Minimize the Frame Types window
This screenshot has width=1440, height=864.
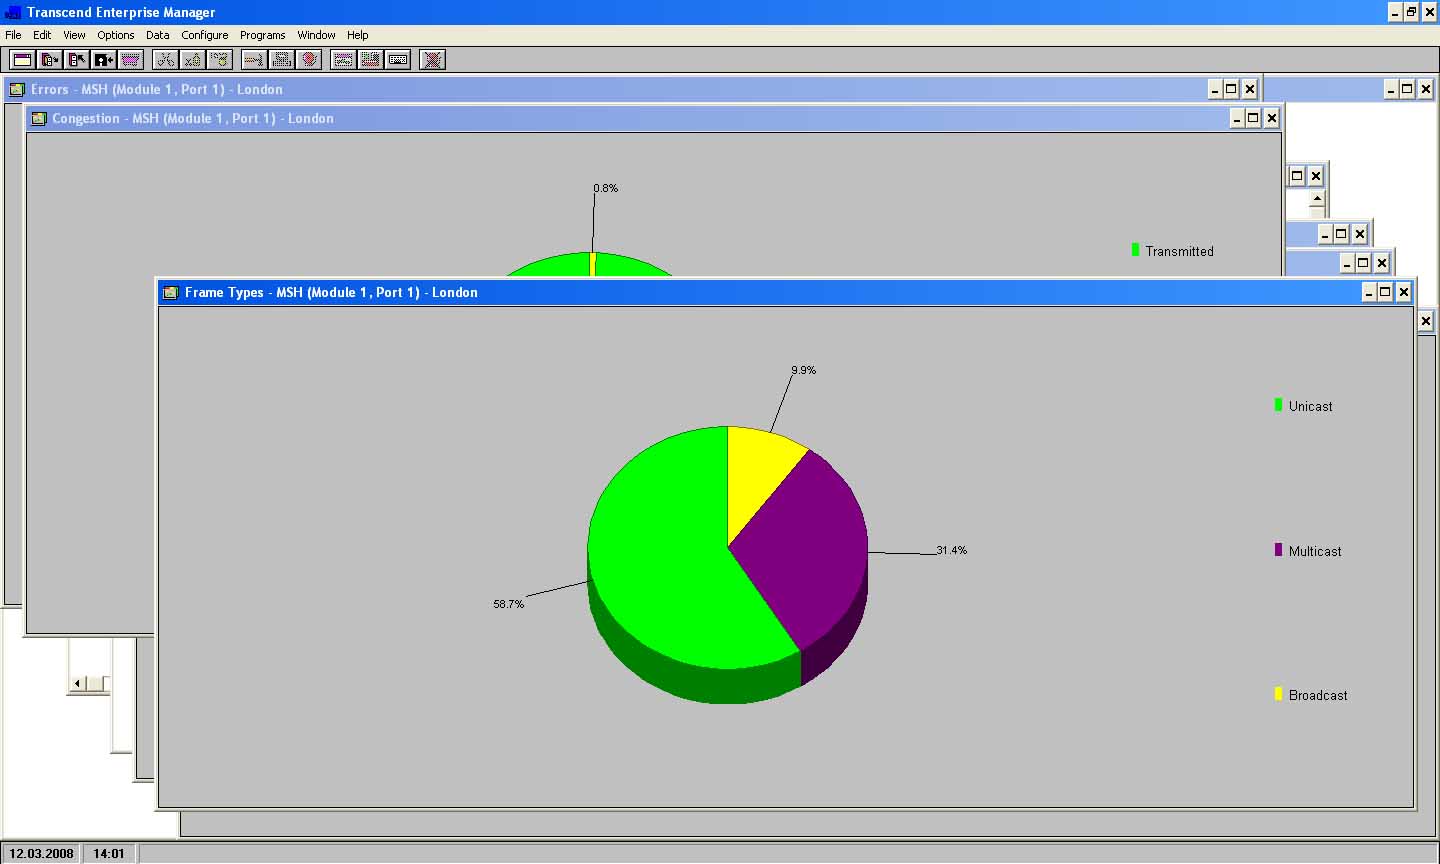[x=1369, y=292]
